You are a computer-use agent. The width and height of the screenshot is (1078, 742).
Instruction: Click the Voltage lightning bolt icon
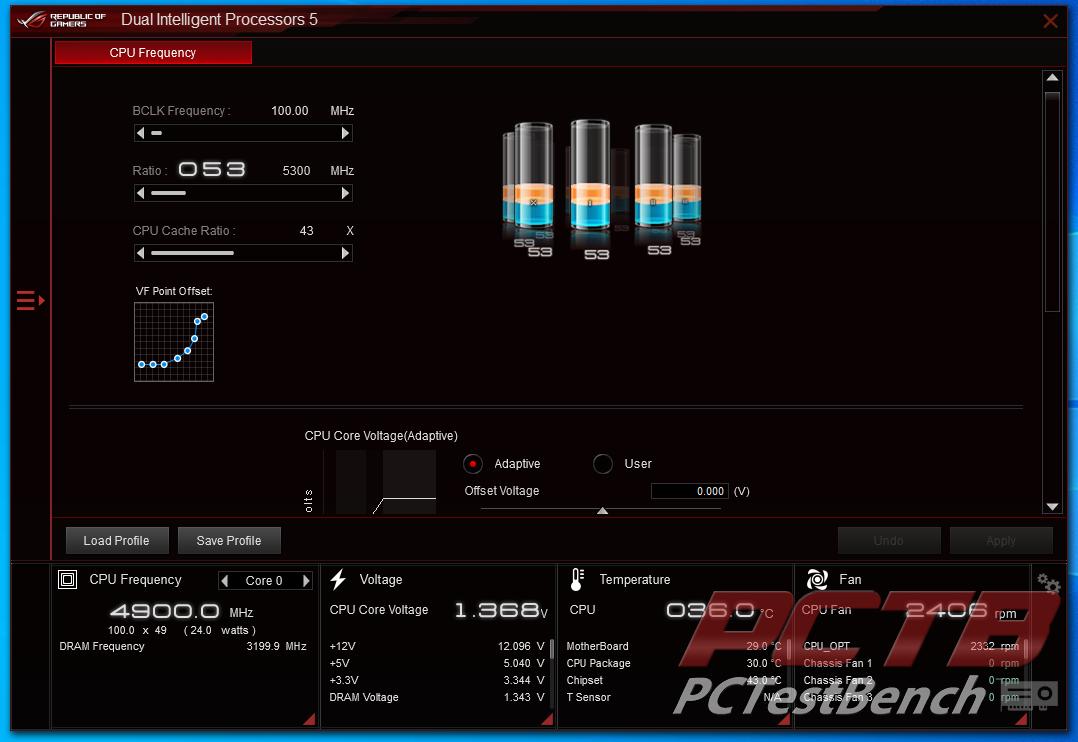click(338, 580)
